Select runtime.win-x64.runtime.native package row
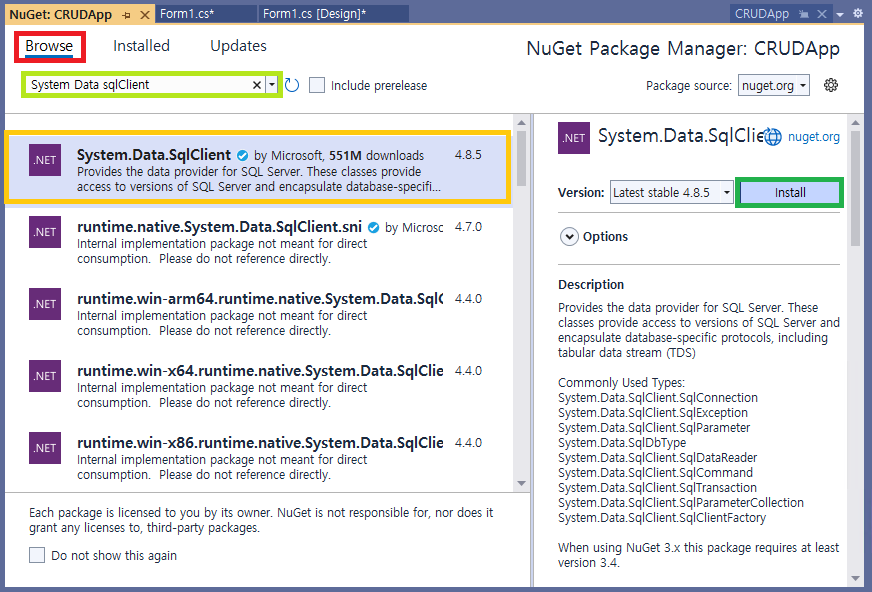872x592 pixels. pyautogui.click(x=258, y=386)
